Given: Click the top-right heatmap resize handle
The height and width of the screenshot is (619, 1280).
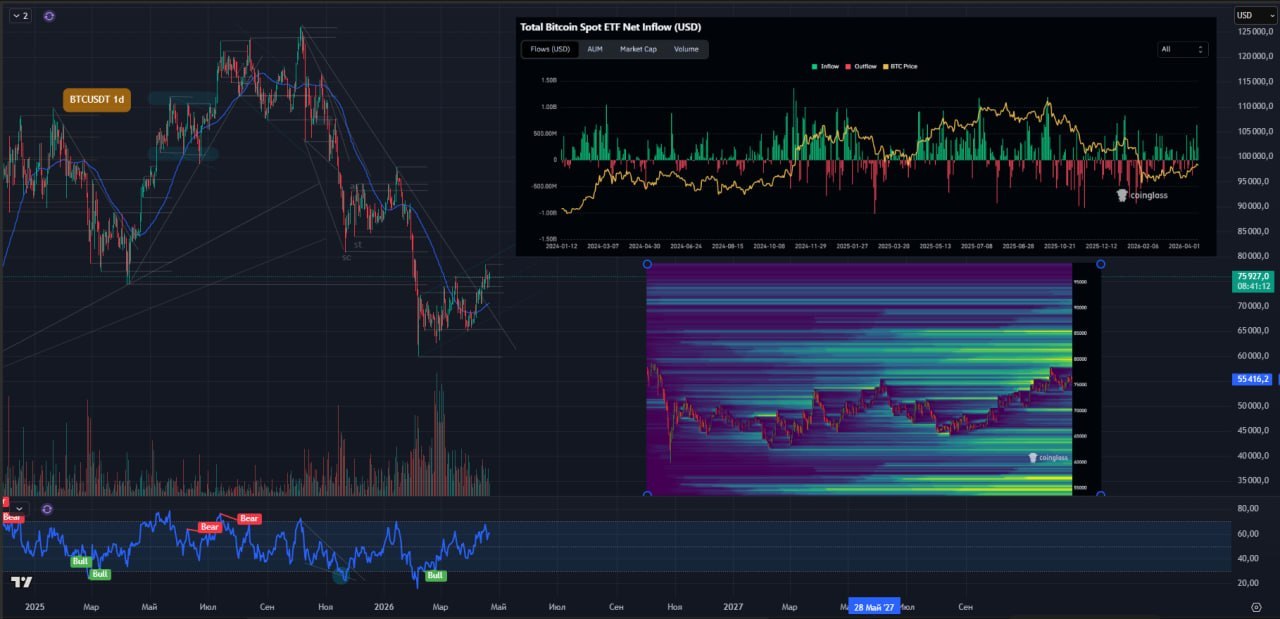Looking at the screenshot, I should [x=1101, y=264].
